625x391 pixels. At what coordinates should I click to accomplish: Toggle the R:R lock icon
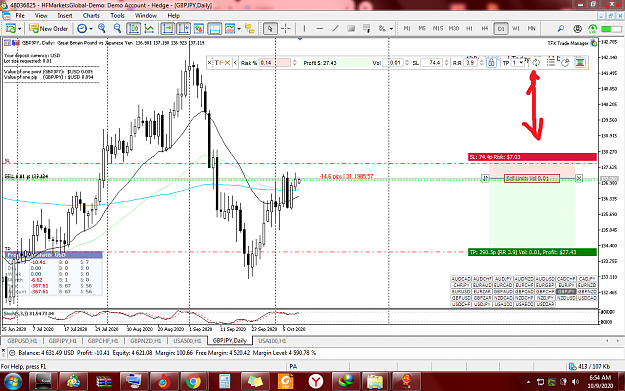(x=491, y=63)
